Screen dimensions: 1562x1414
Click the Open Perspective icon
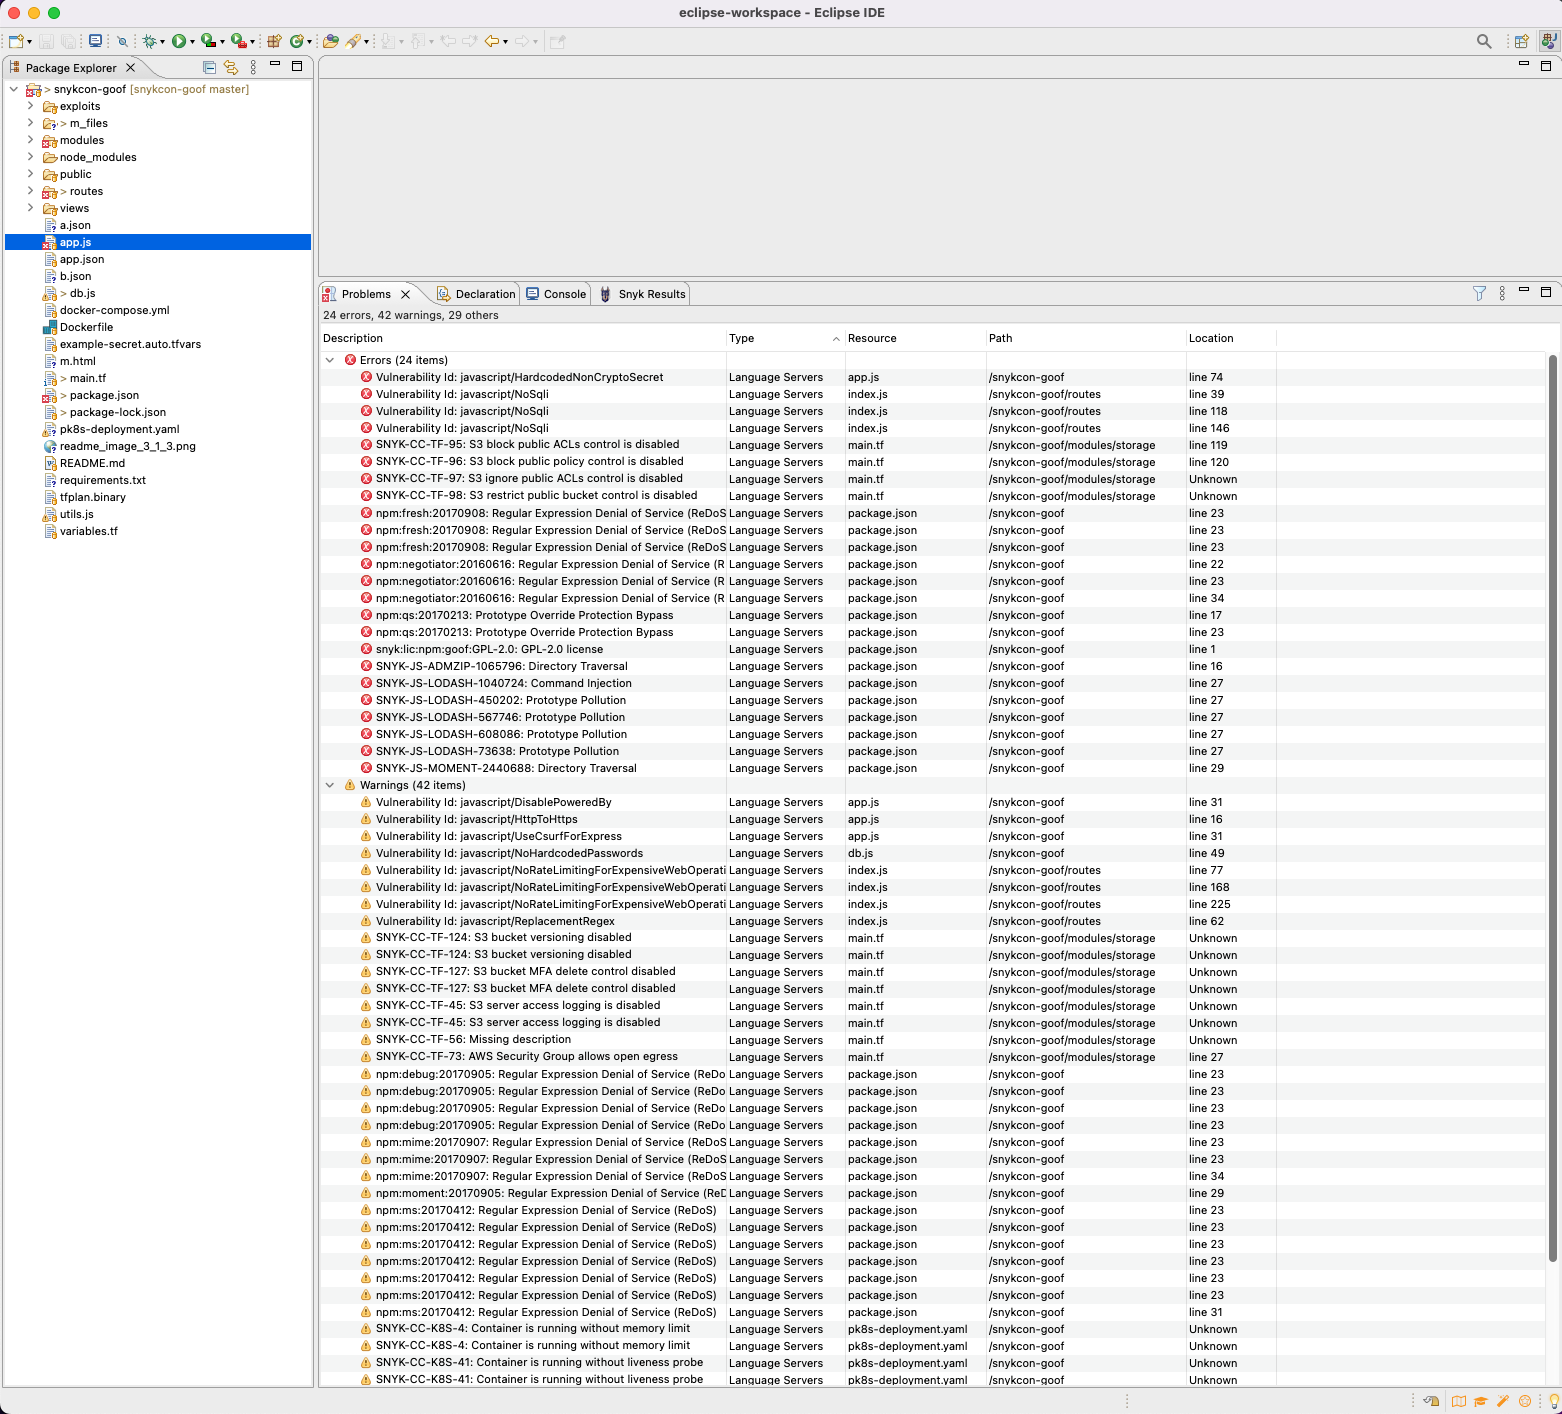(x=1521, y=41)
